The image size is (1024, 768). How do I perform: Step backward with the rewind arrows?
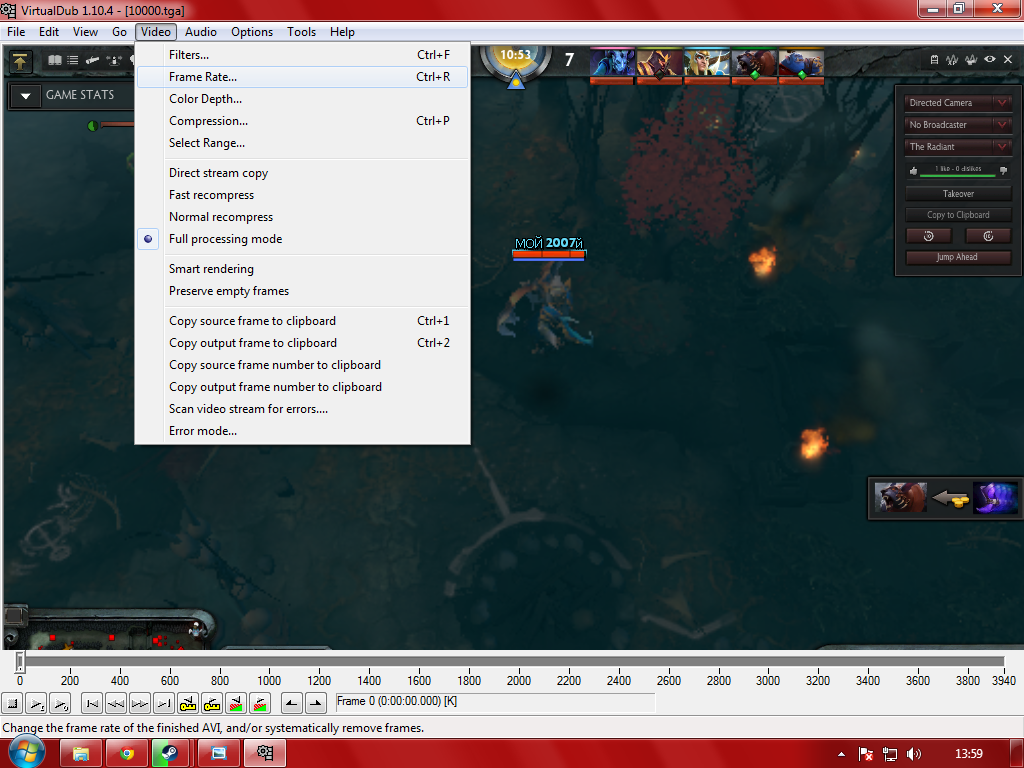(116, 703)
